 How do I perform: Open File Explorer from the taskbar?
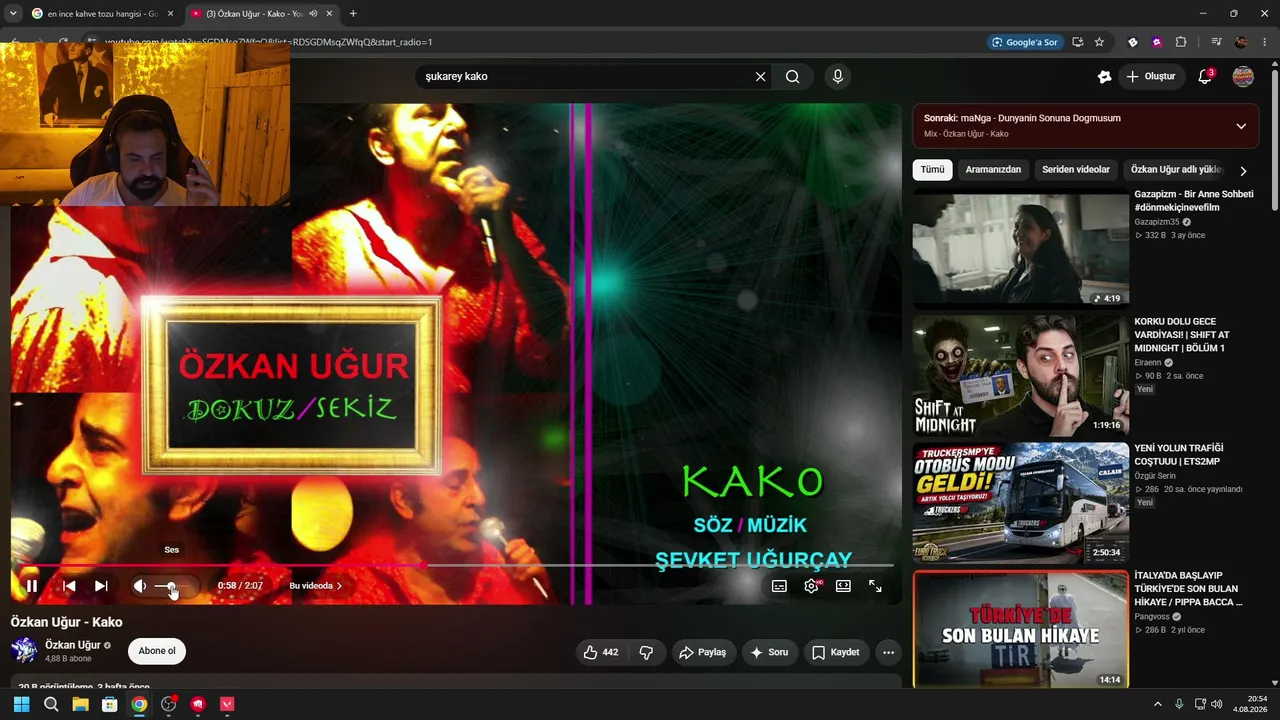coord(80,704)
